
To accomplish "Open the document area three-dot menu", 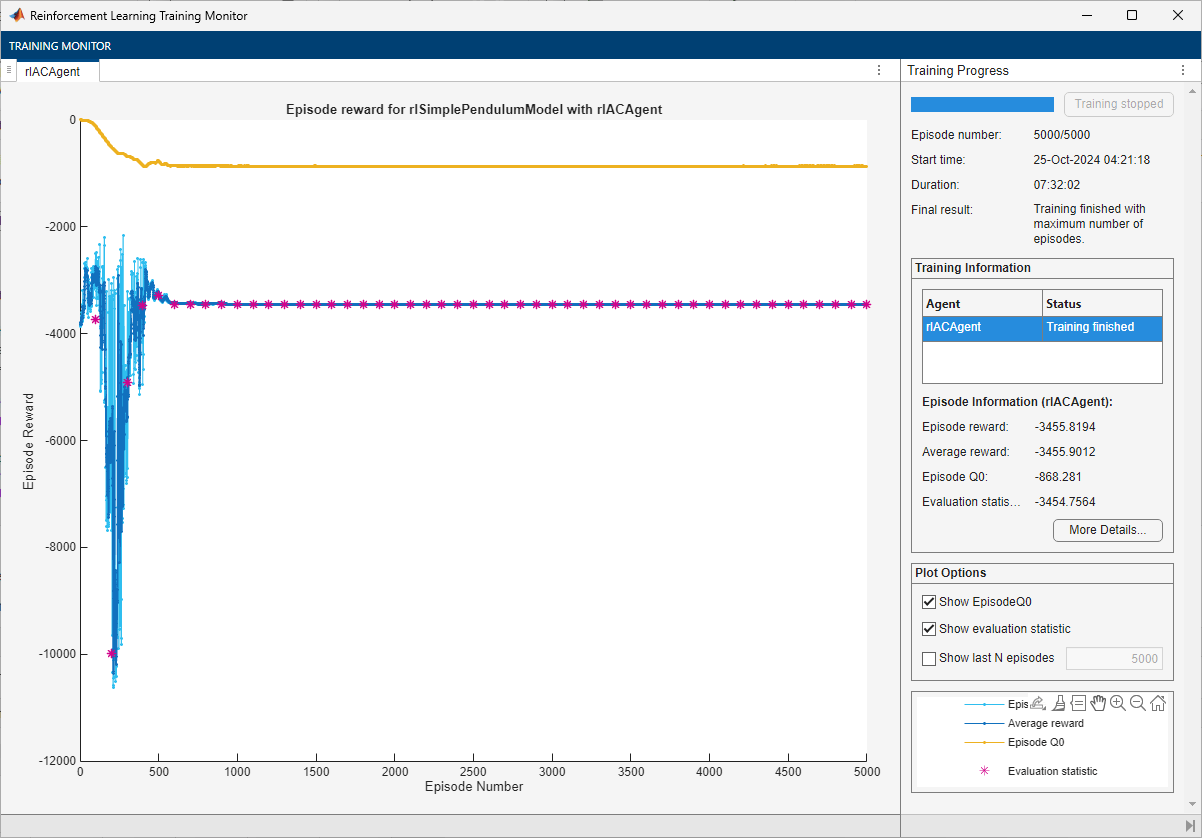I will pos(879,71).
